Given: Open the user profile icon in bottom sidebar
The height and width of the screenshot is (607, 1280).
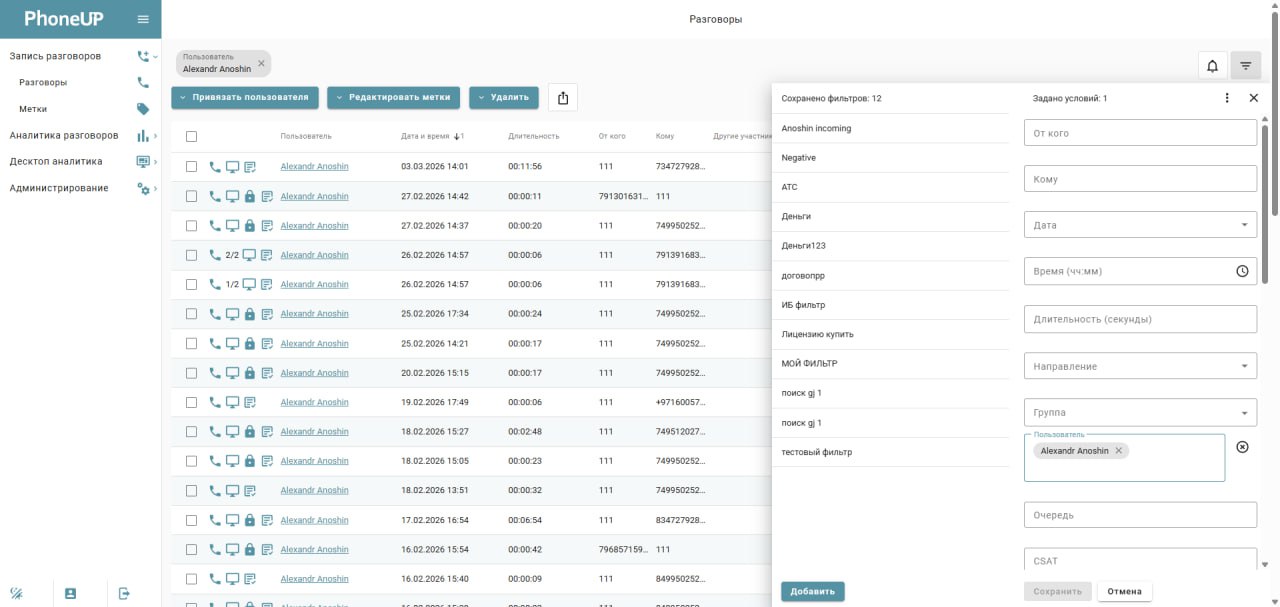Looking at the screenshot, I should tap(70, 593).
